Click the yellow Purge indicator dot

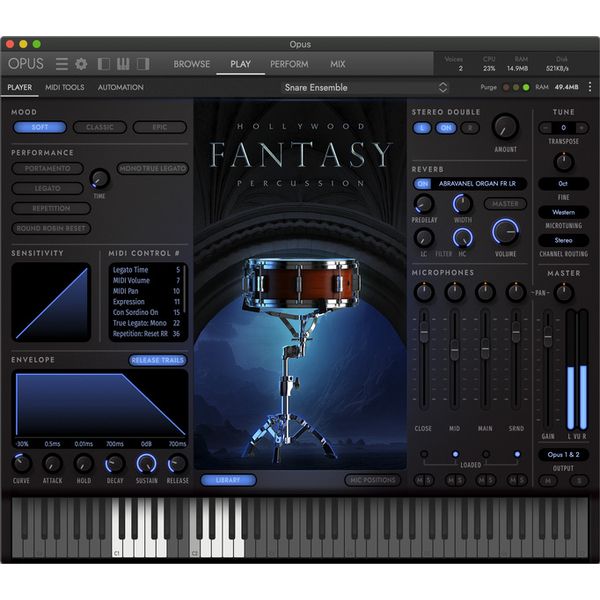[516, 88]
